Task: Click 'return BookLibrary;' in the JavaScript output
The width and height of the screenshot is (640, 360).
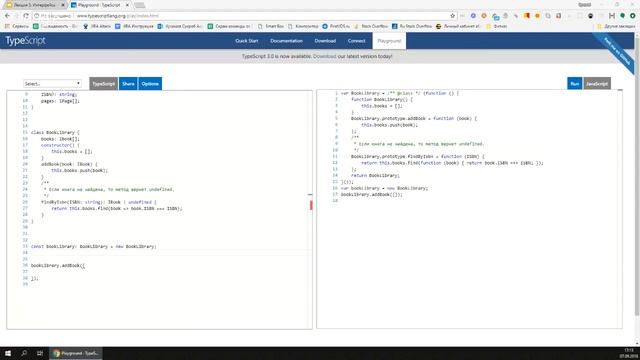Action: (x=375, y=176)
